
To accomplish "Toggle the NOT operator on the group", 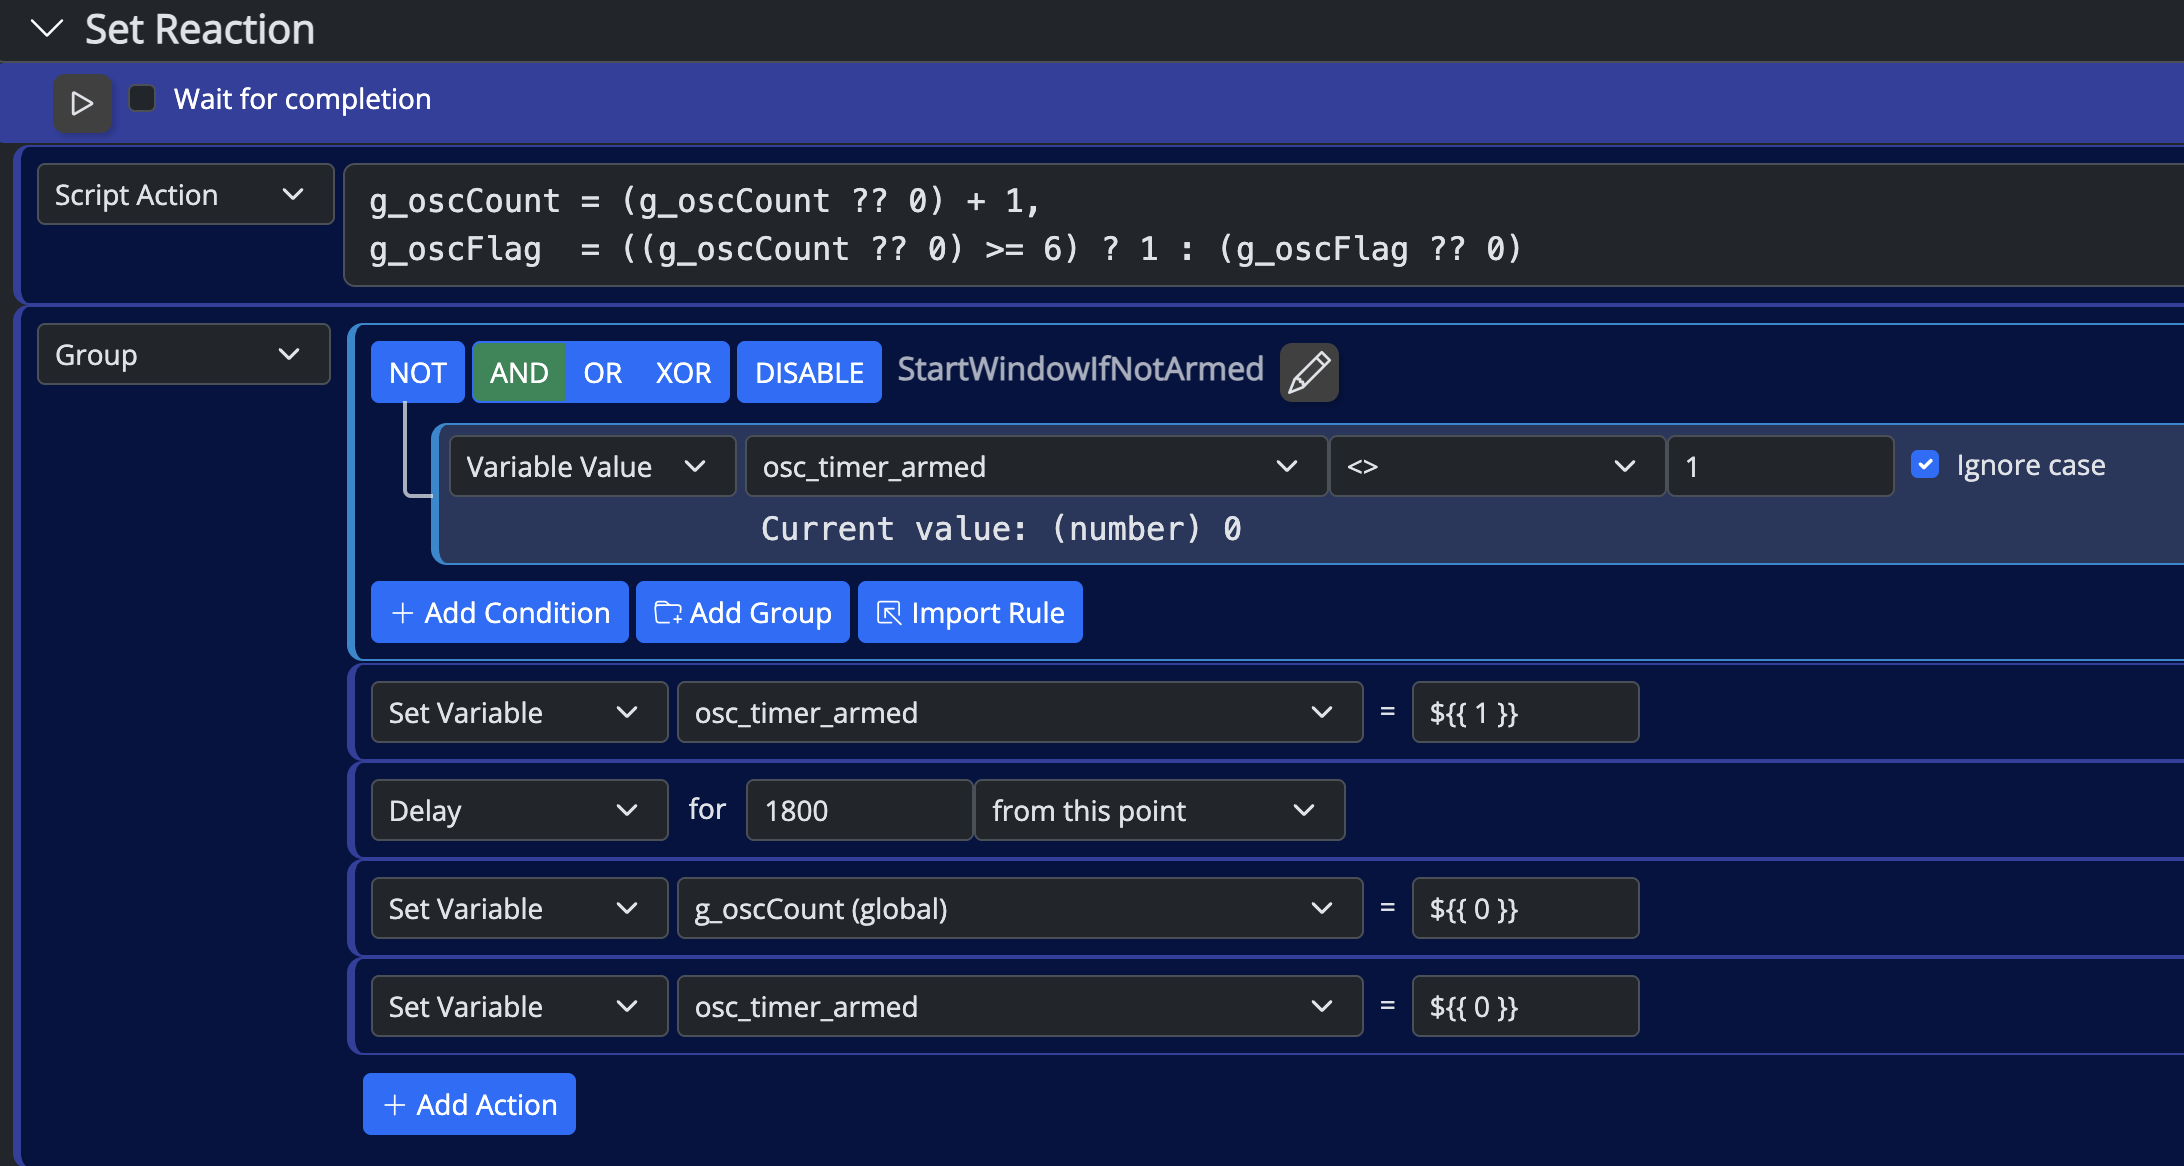I will (417, 372).
